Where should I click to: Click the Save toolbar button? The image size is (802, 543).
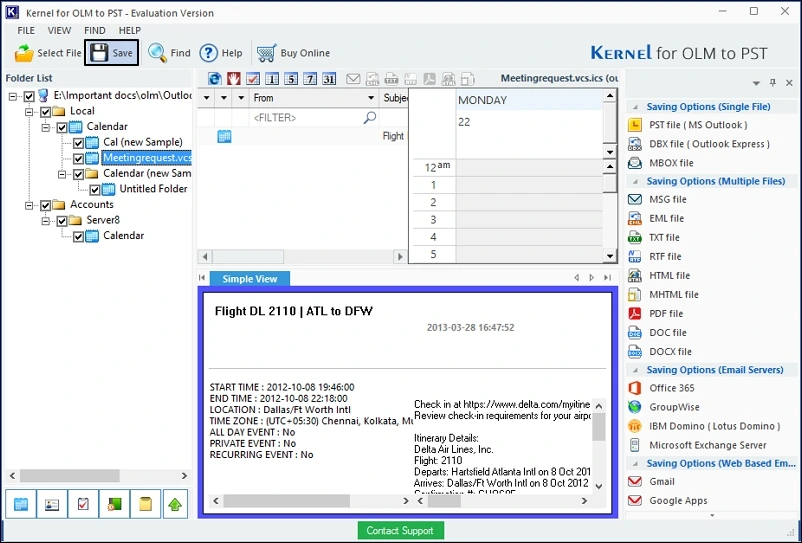(112, 53)
